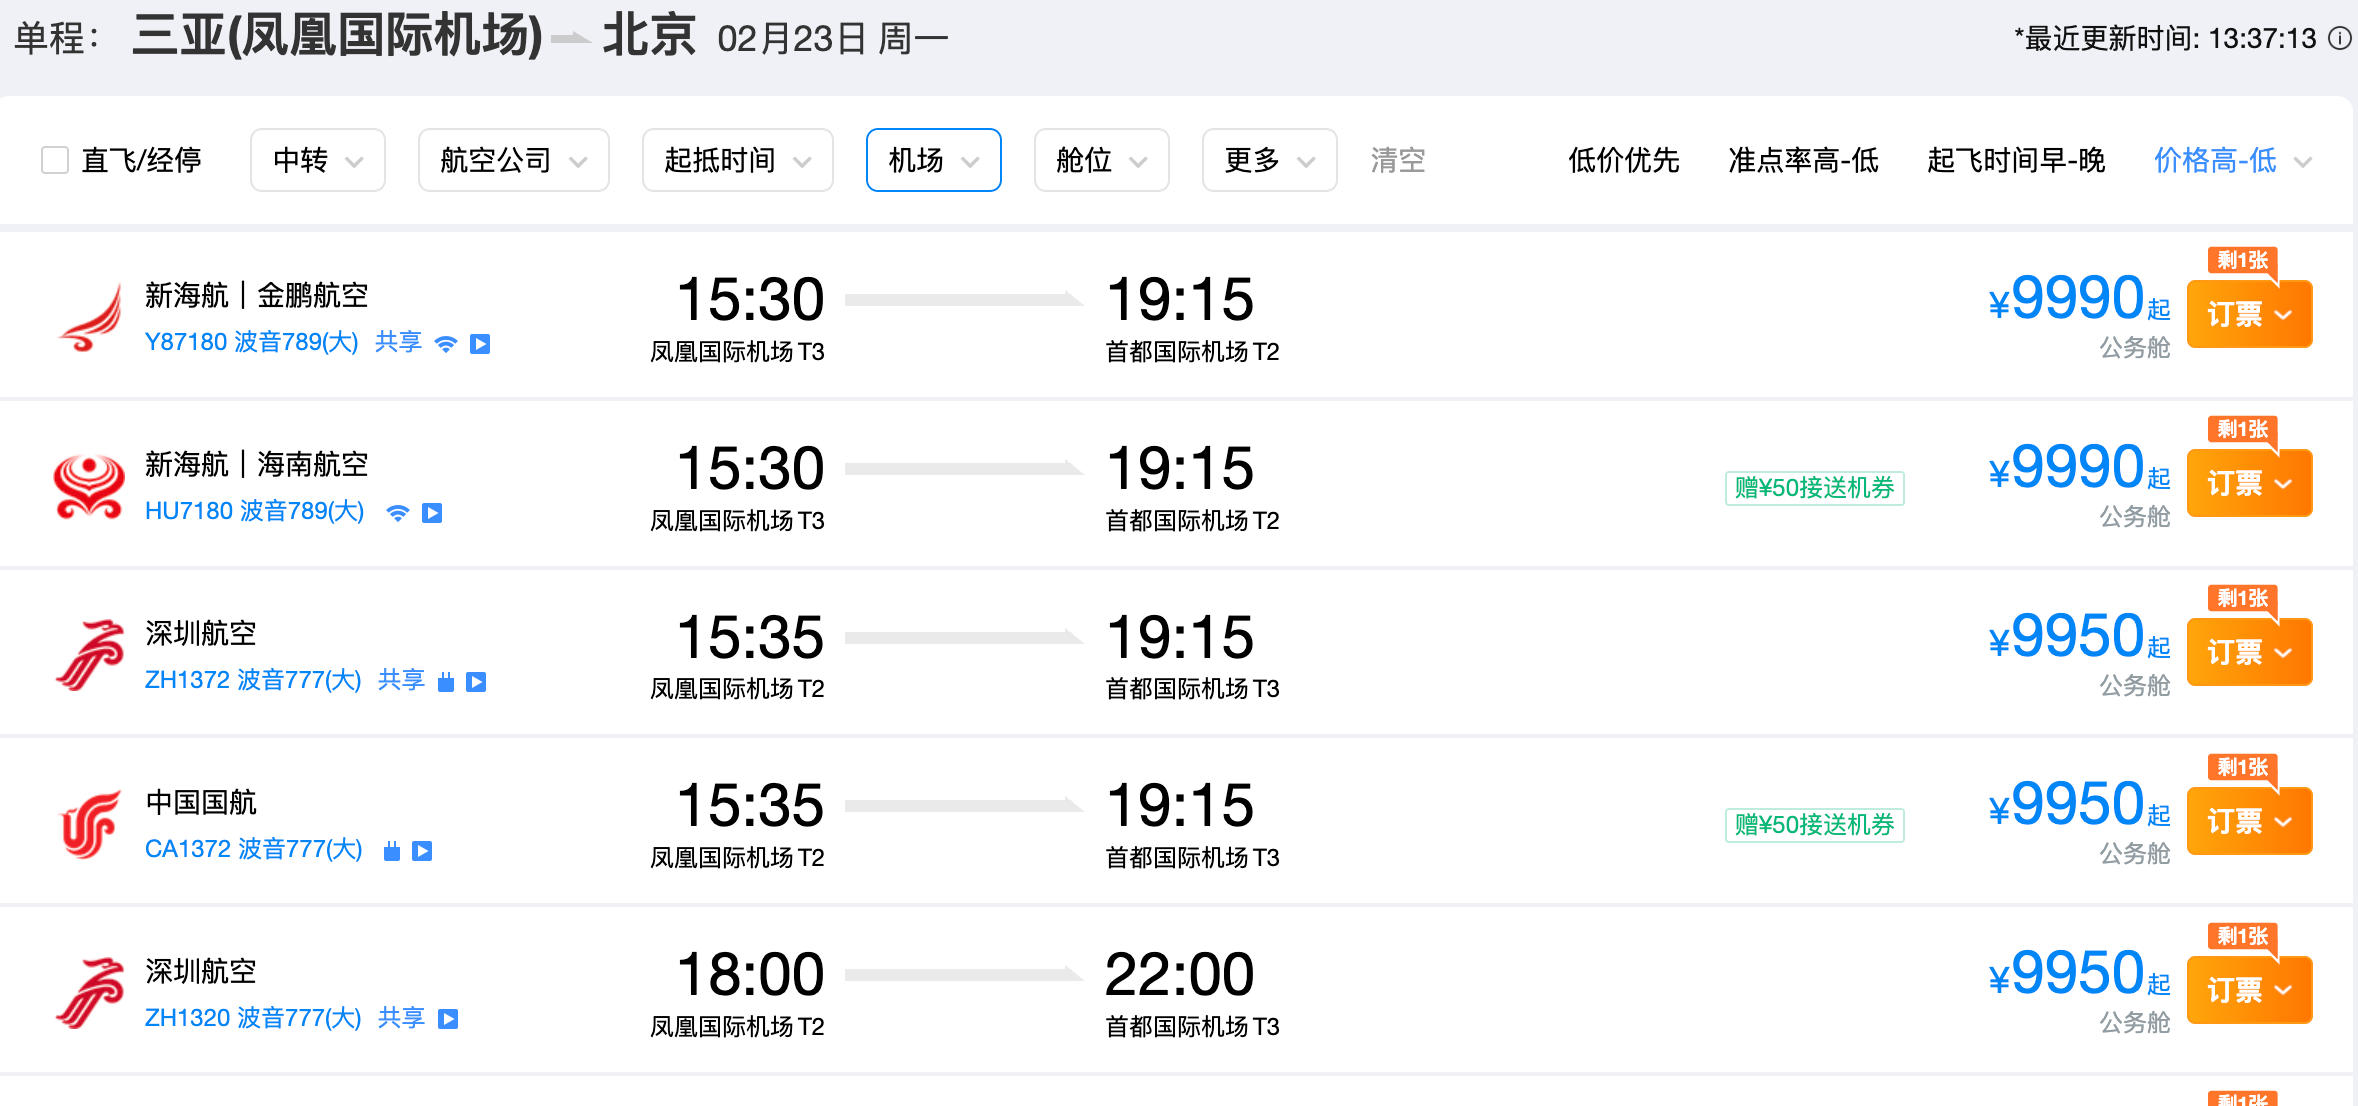Screen dimensions: 2358x1106
Task: Open the 起抵时间 filter dropdown
Action: coord(737,160)
